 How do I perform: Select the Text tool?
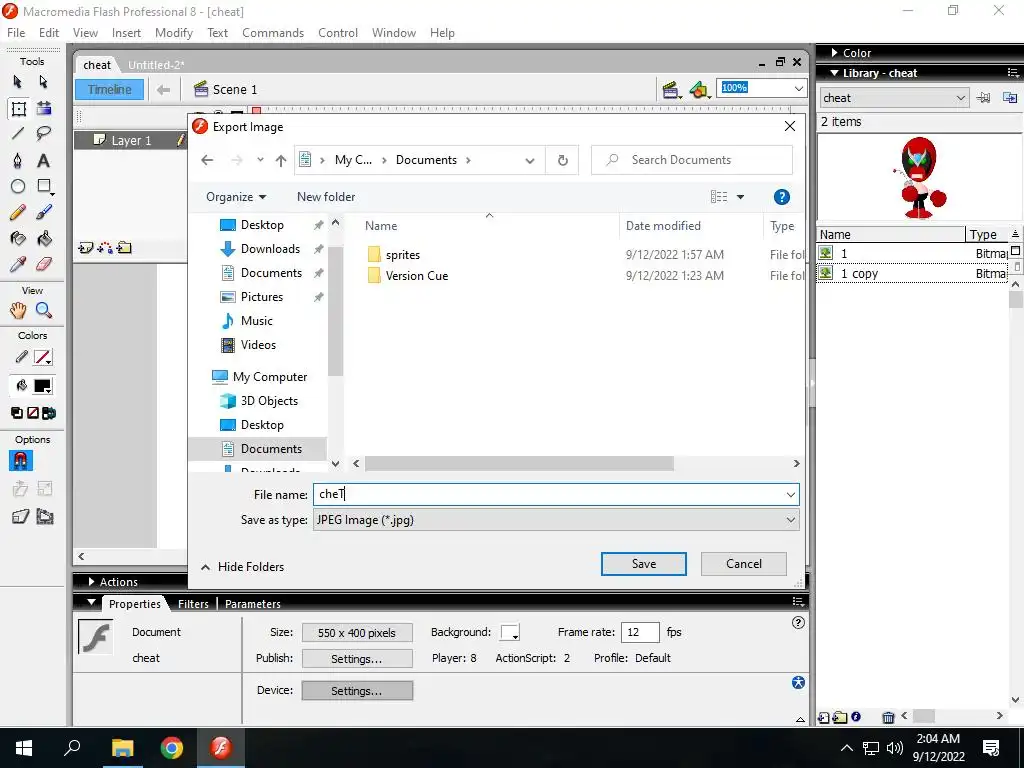point(44,161)
